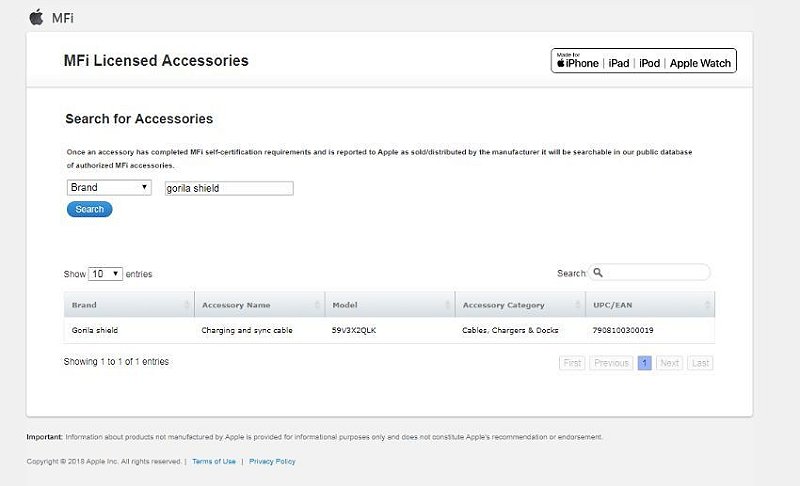Sort table by Model column header
The width and height of the screenshot is (800, 486).
click(389, 304)
